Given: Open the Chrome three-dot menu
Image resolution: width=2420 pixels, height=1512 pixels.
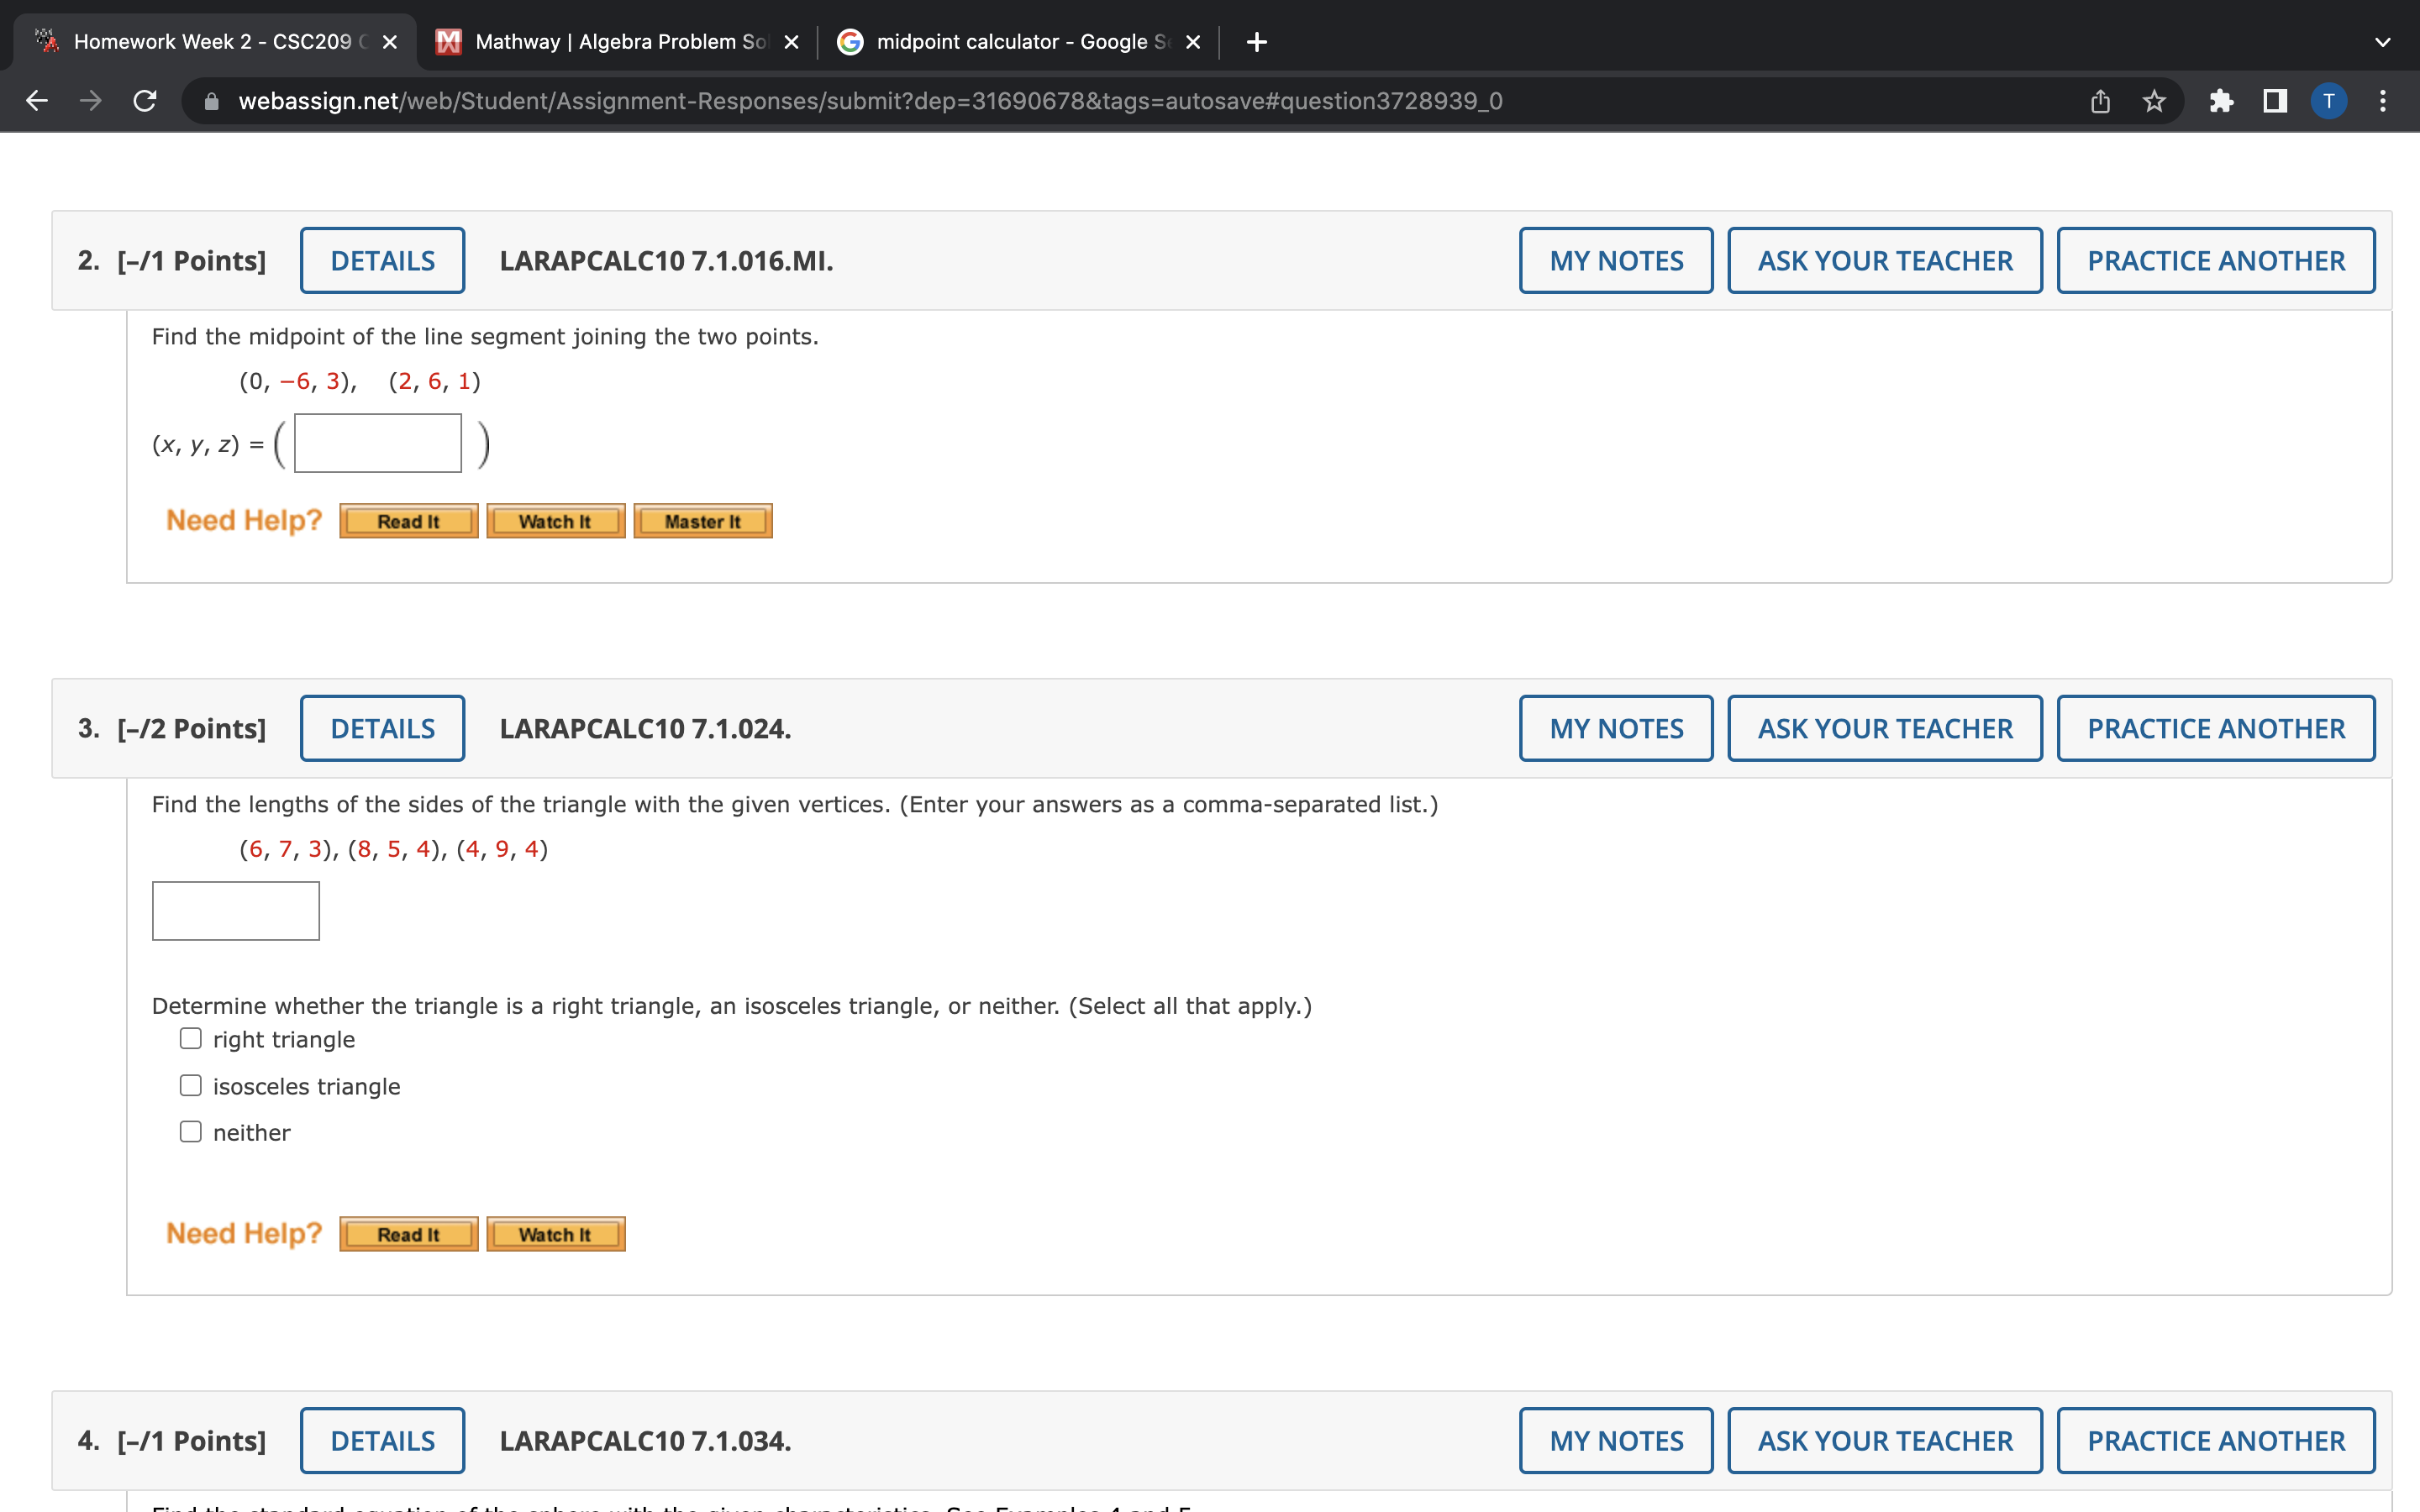Looking at the screenshot, I should pos(2383,101).
